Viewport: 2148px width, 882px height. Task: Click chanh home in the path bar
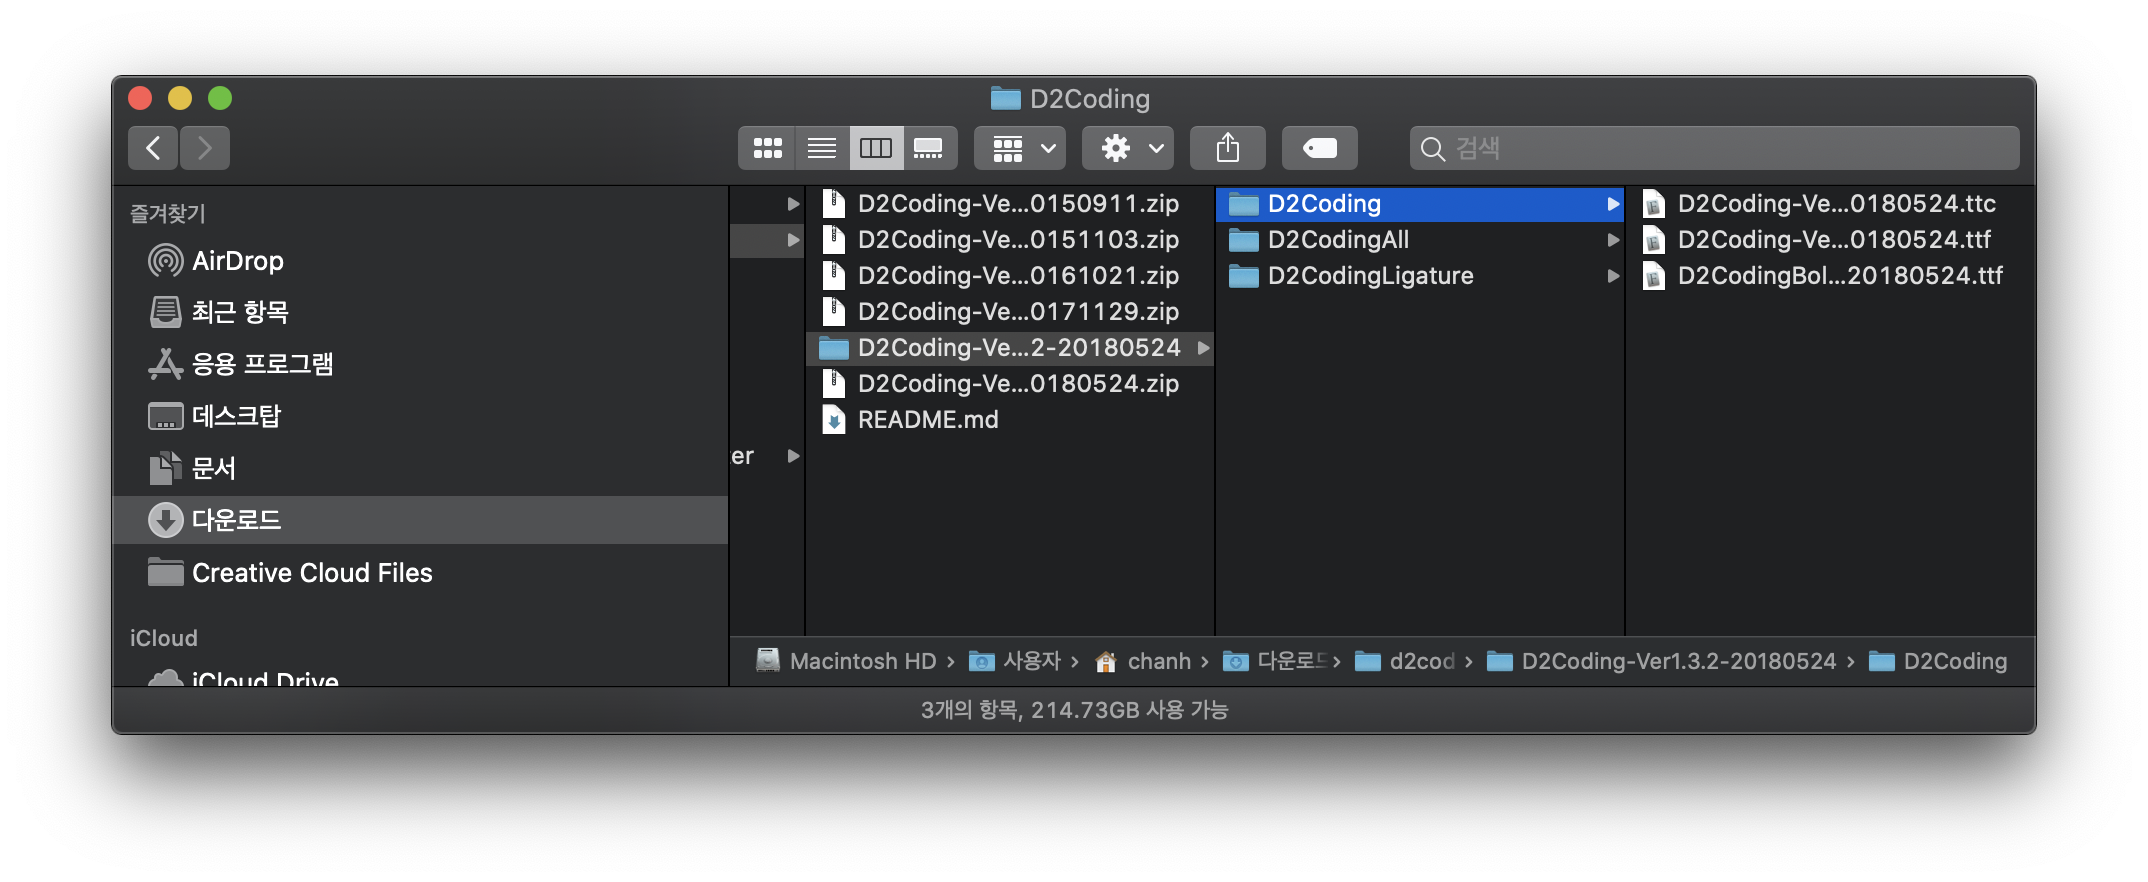(1143, 661)
